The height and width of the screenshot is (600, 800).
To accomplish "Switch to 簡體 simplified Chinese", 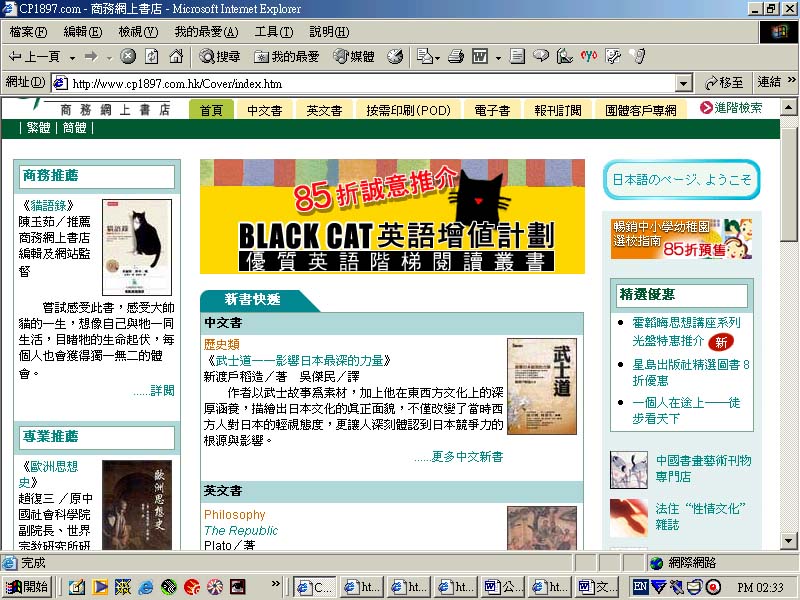I will pos(74,128).
